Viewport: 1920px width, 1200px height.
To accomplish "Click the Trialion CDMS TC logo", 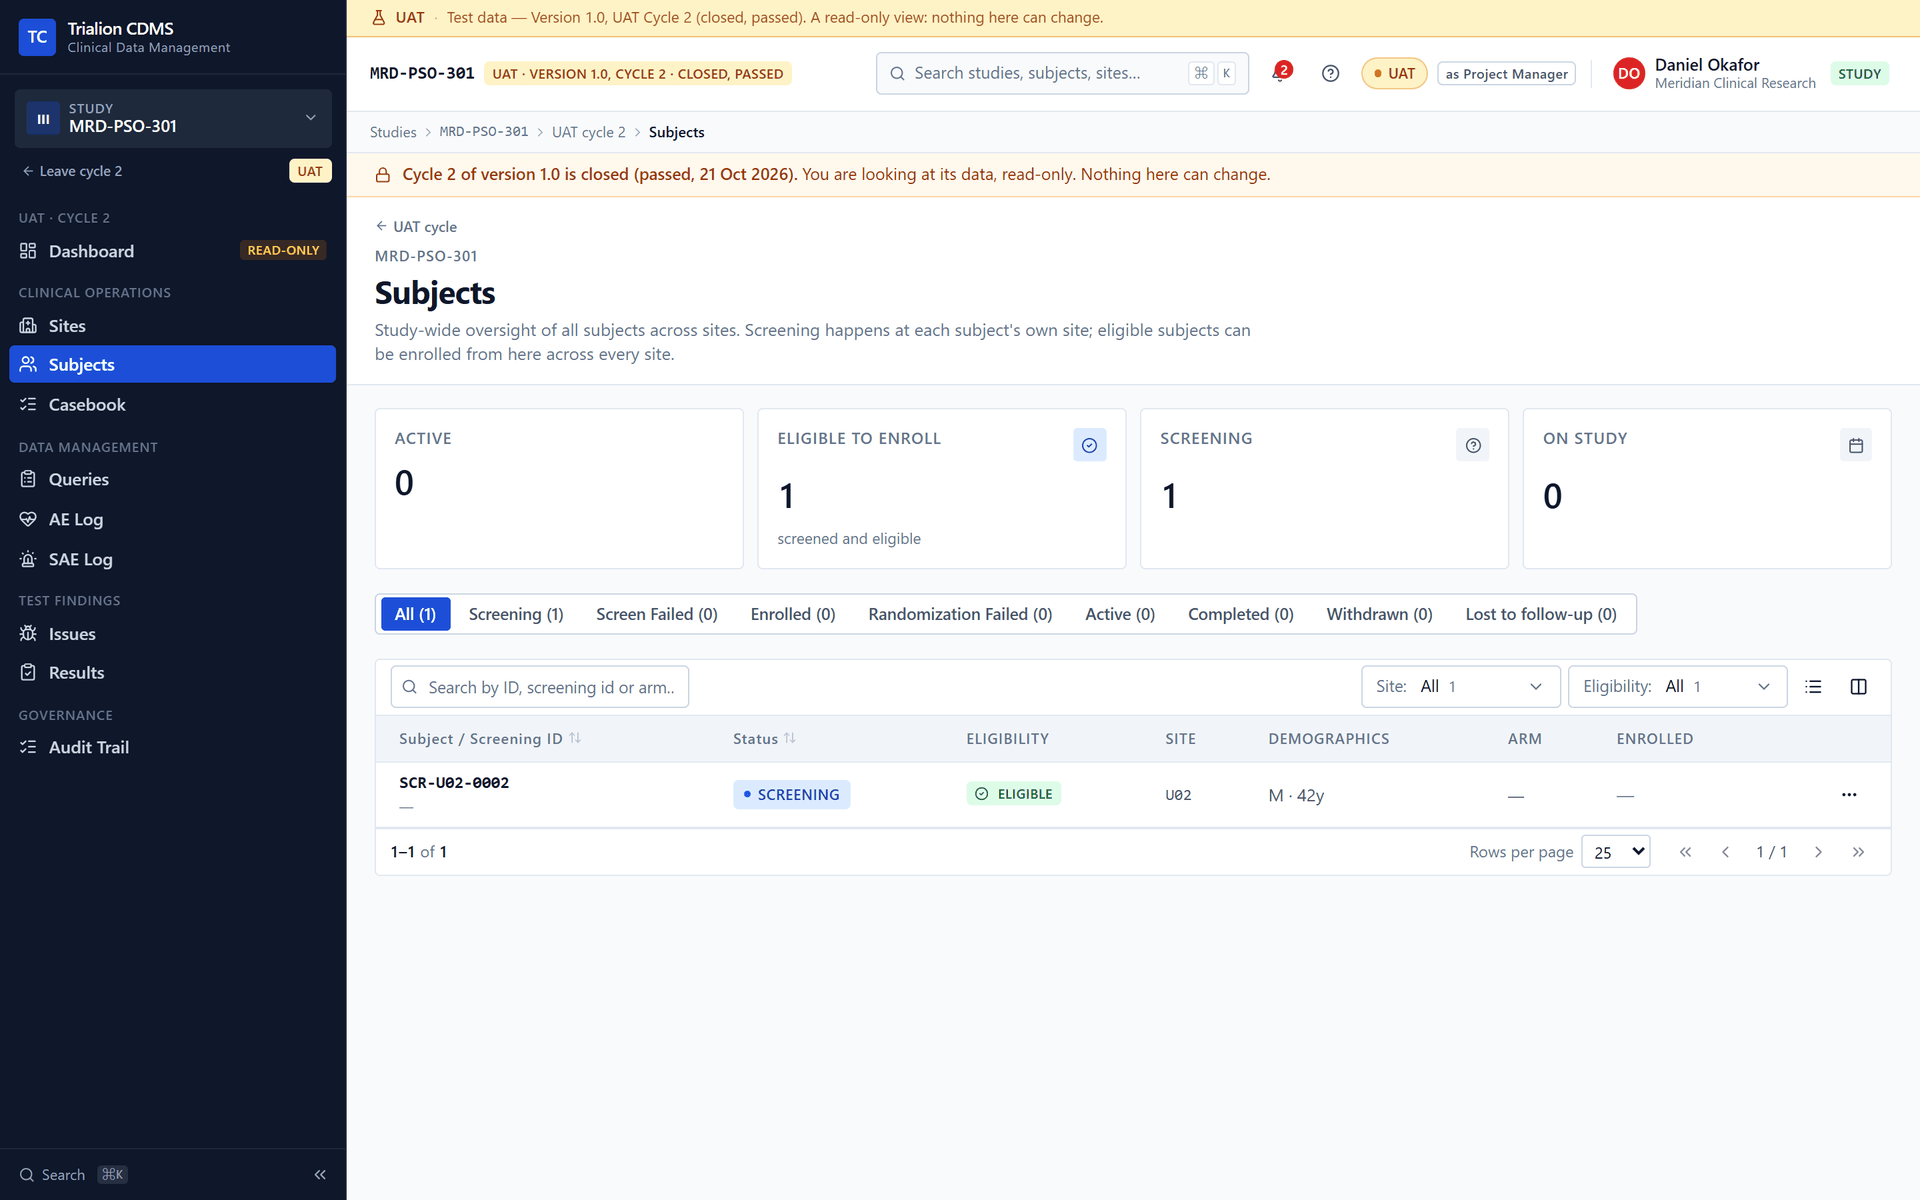I will click(37, 37).
